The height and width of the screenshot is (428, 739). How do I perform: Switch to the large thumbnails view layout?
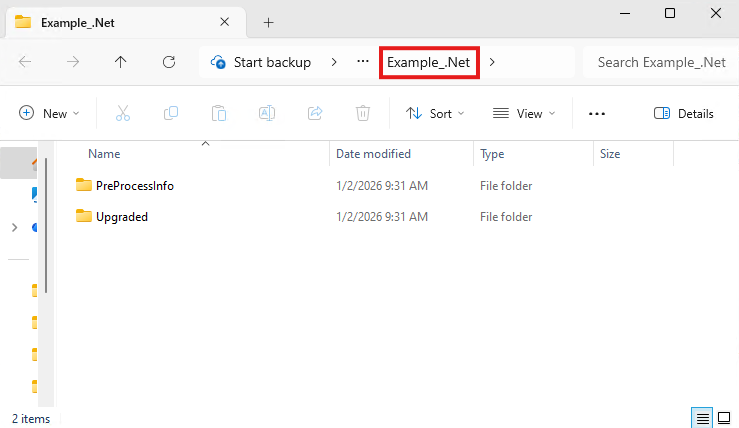pyautogui.click(x=724, y=417)
